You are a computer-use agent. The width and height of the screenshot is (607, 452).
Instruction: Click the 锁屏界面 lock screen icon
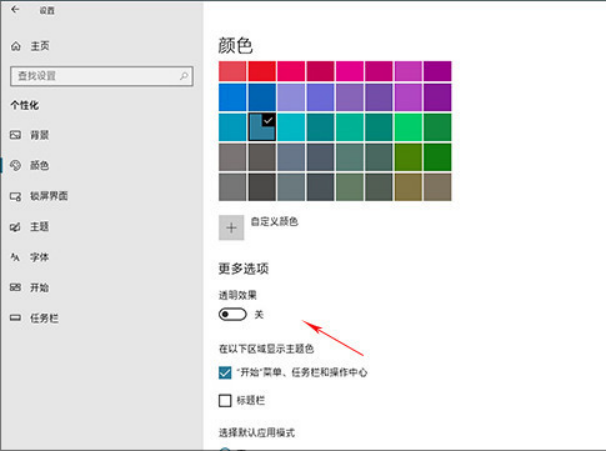15,196
